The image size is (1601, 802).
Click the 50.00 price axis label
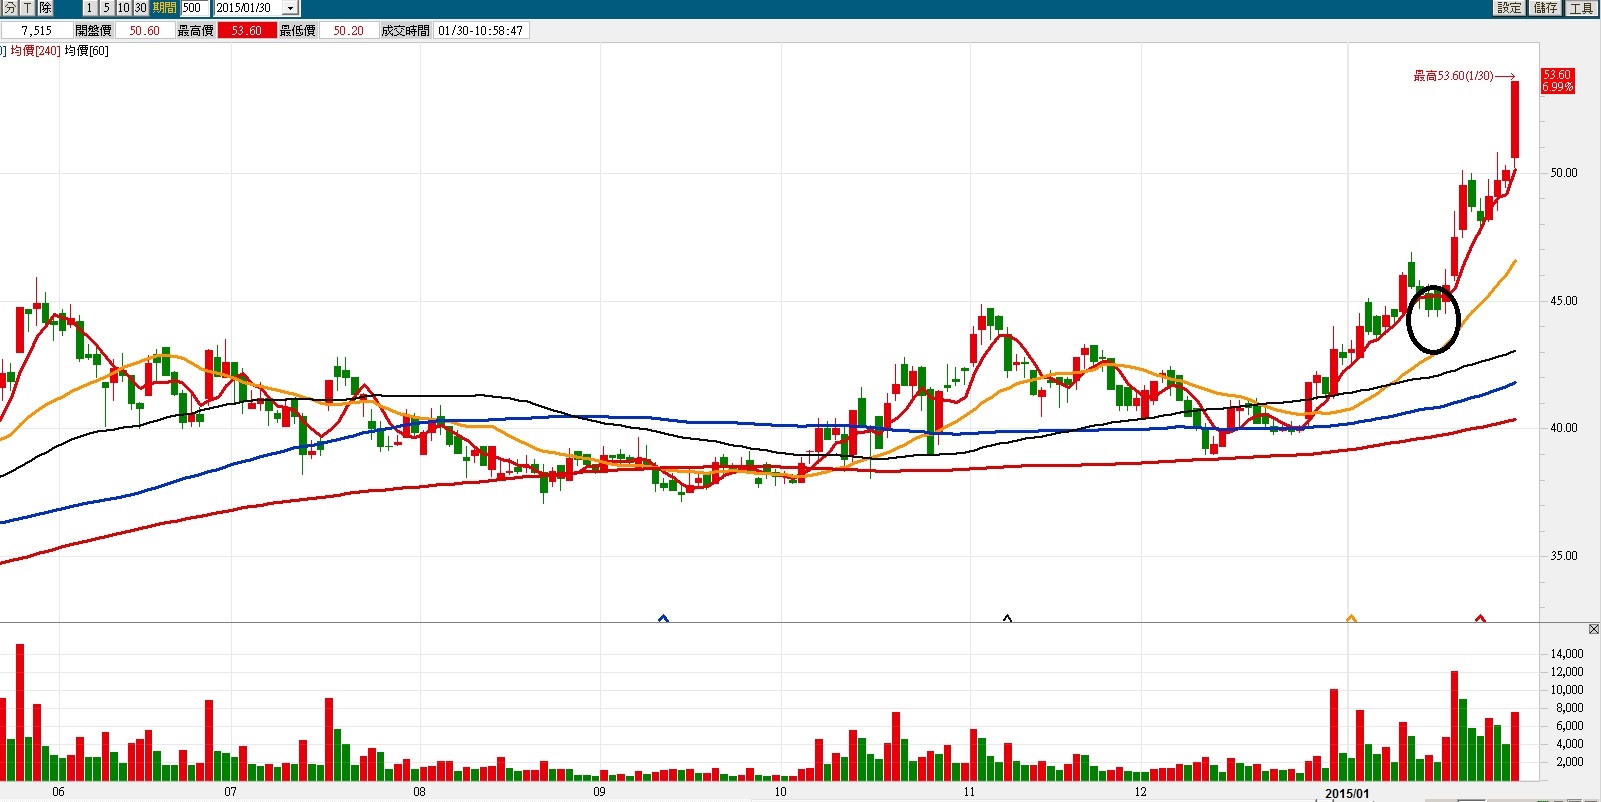[x=1564, y=173]
